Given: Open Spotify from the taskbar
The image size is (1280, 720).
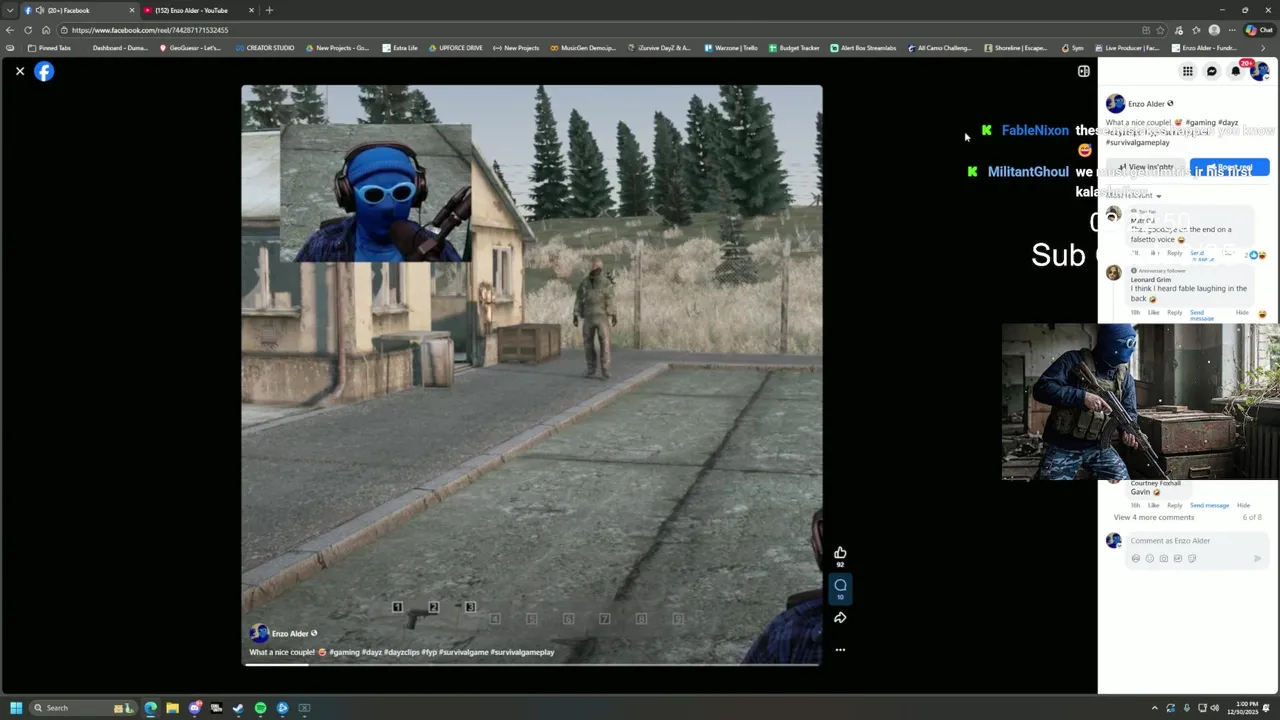Looking at the screenshot, I should [x=260, y=708].
